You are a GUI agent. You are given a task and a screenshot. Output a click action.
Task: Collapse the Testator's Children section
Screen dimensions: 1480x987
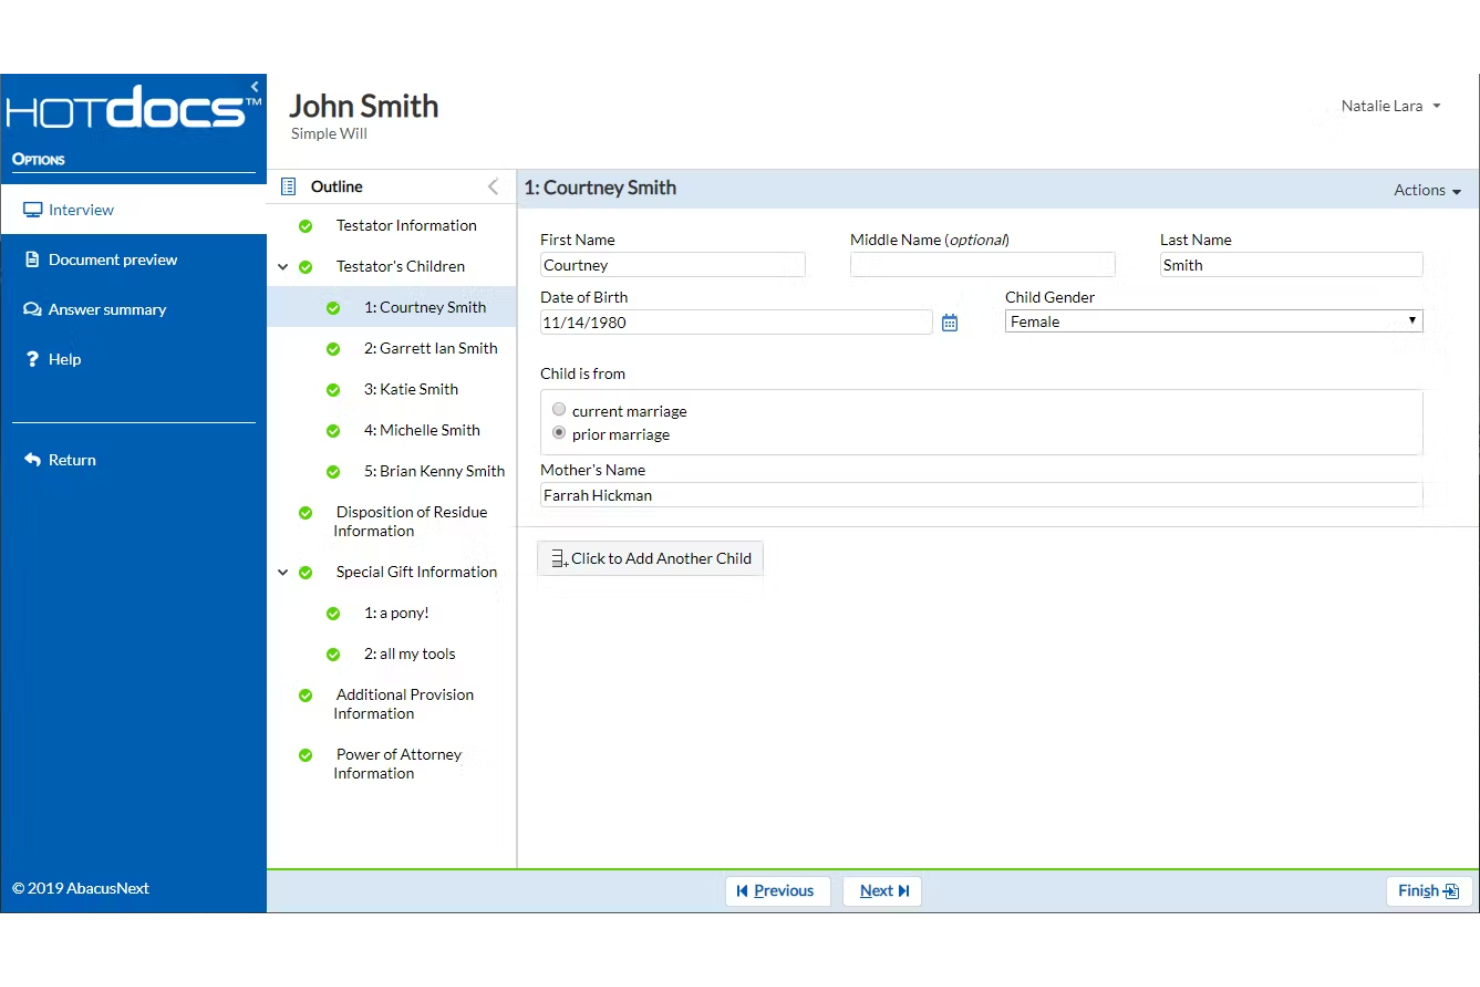(282, 266)
